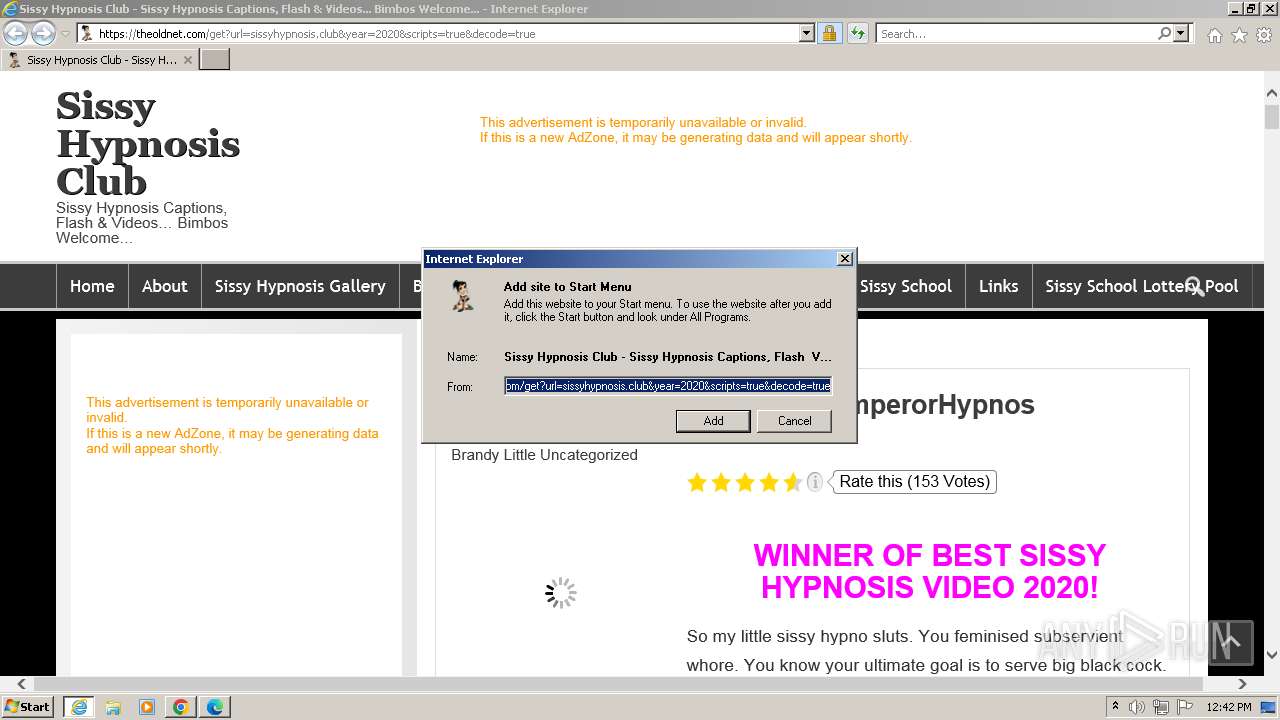Open the Brandy Little author link
The height and width of the screenshot is (720, 1280).
coord(493,455)
